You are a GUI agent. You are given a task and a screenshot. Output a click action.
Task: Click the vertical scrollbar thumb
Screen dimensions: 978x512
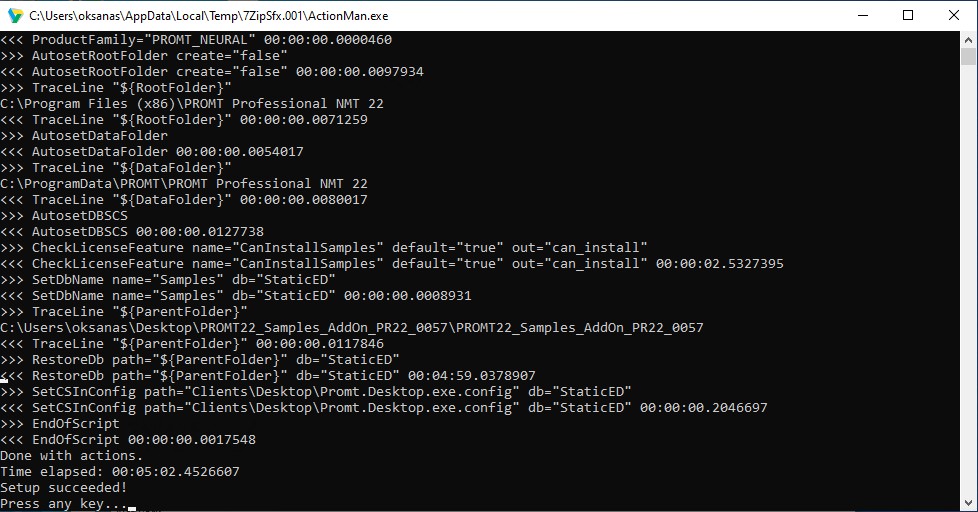point(968,57)
